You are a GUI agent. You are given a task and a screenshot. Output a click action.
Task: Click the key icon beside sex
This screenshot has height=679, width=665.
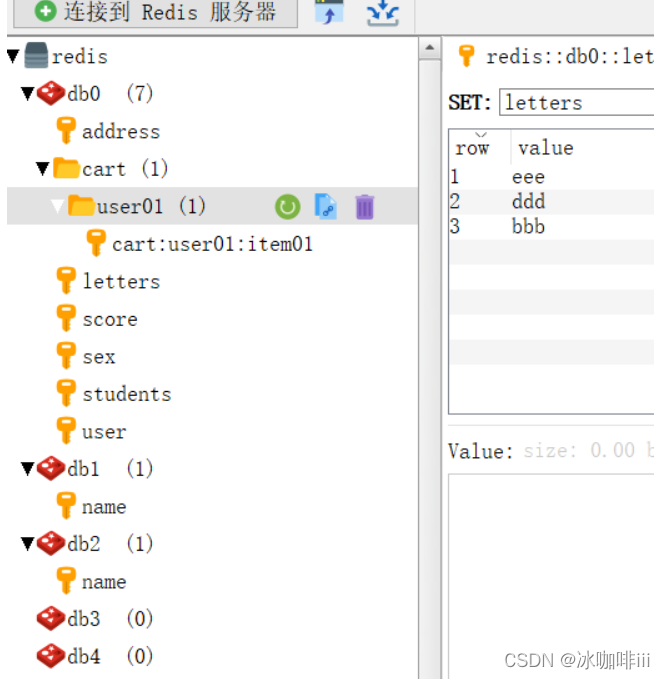click(x=66, y=356)
